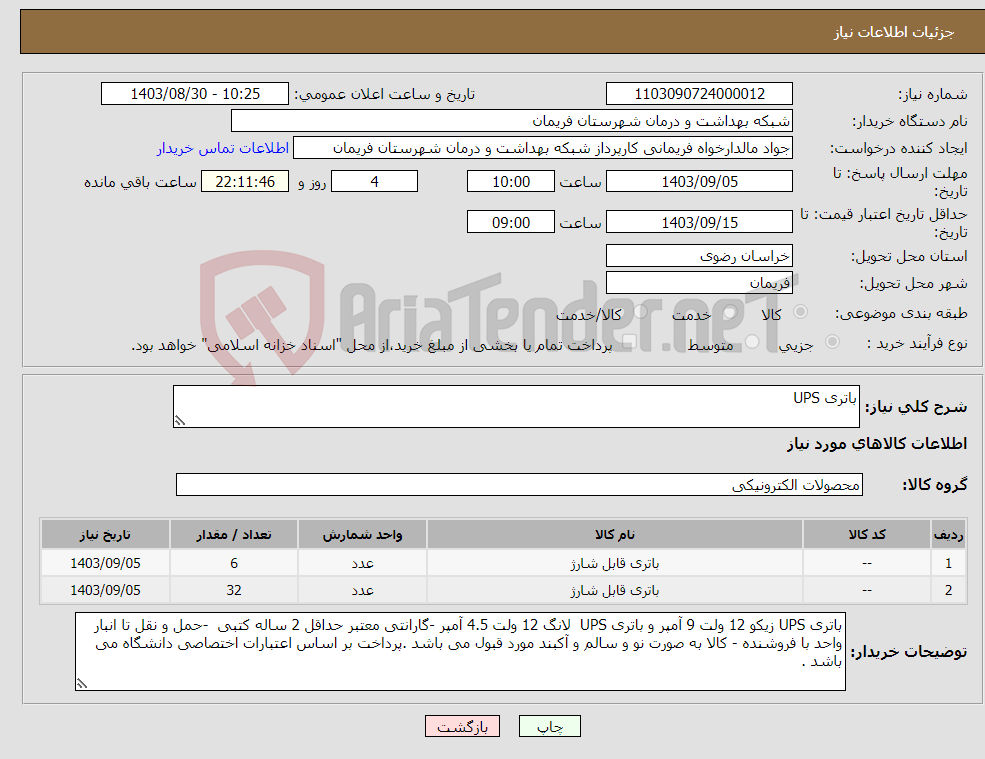Select the کالا radio button
Image resolution: width=985 pixels, height=759 pixels.
pyautogui.click(x=800, y=312)
